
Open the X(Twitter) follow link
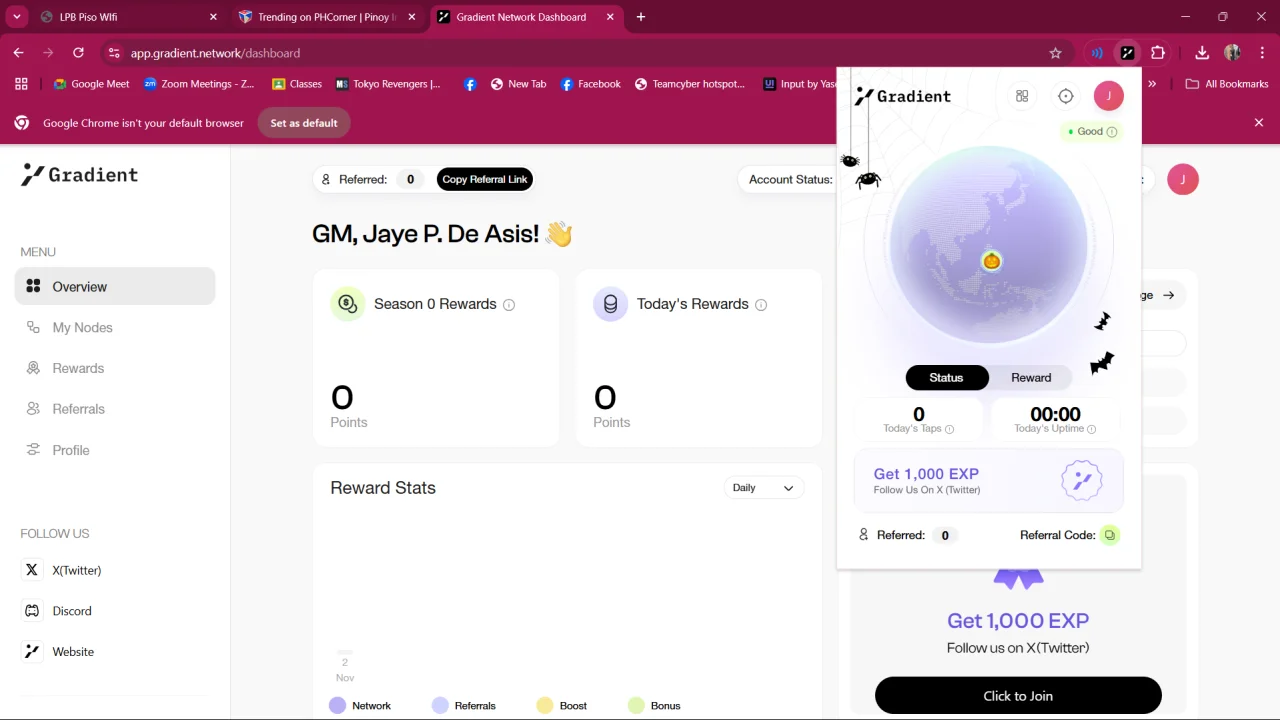tap(62, 570)
